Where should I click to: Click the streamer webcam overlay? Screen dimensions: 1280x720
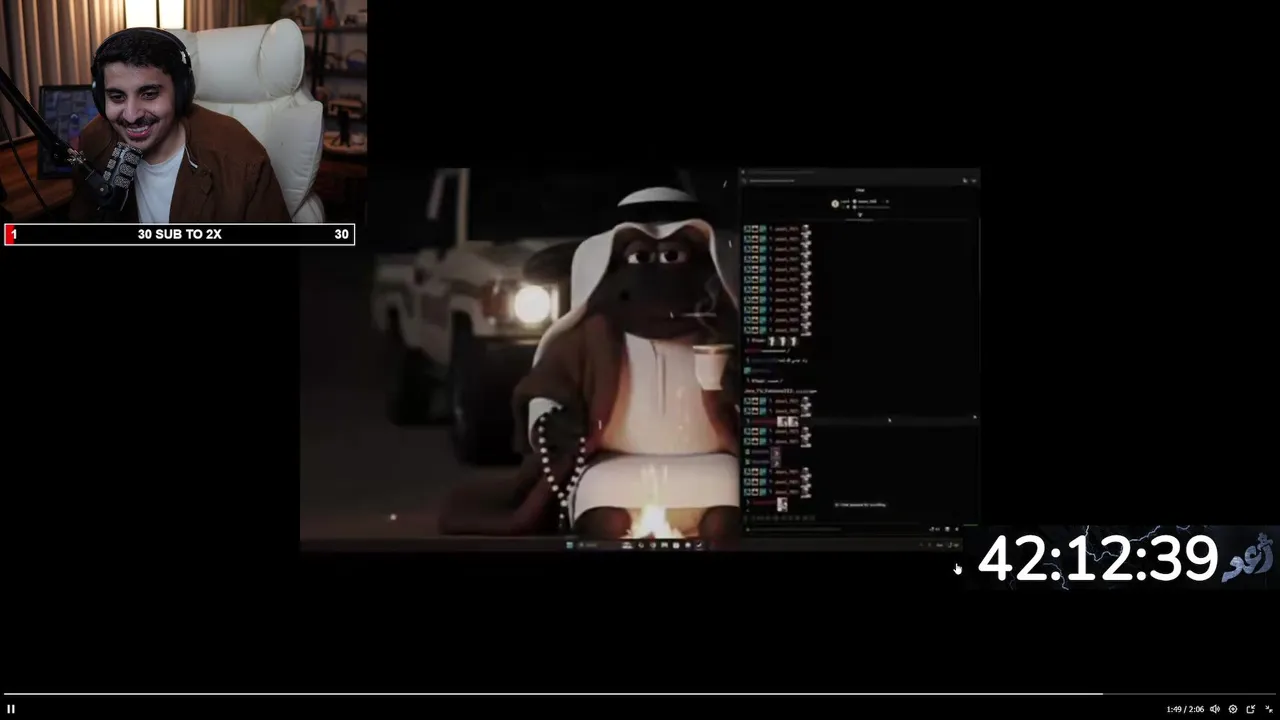pyautogui.click(x=183, y=111)
